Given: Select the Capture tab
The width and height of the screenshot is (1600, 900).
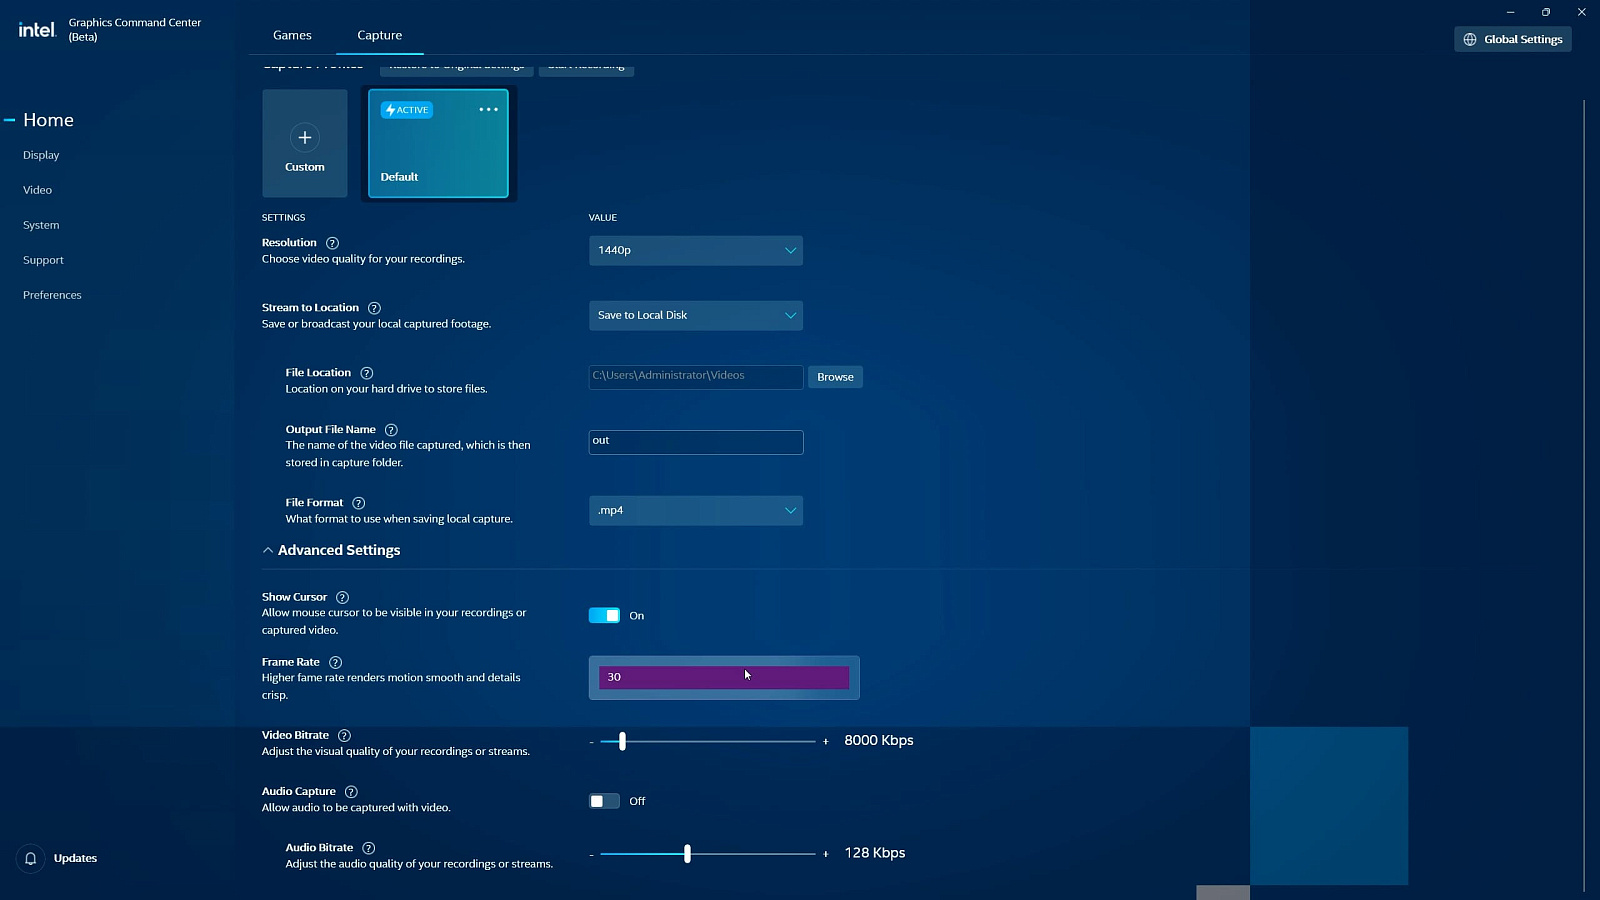Looking at the screenshot, I should pos(380,35).
